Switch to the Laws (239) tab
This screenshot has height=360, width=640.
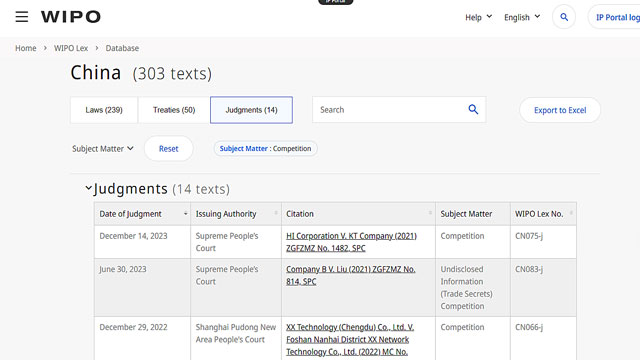click(x=104, y=110)
